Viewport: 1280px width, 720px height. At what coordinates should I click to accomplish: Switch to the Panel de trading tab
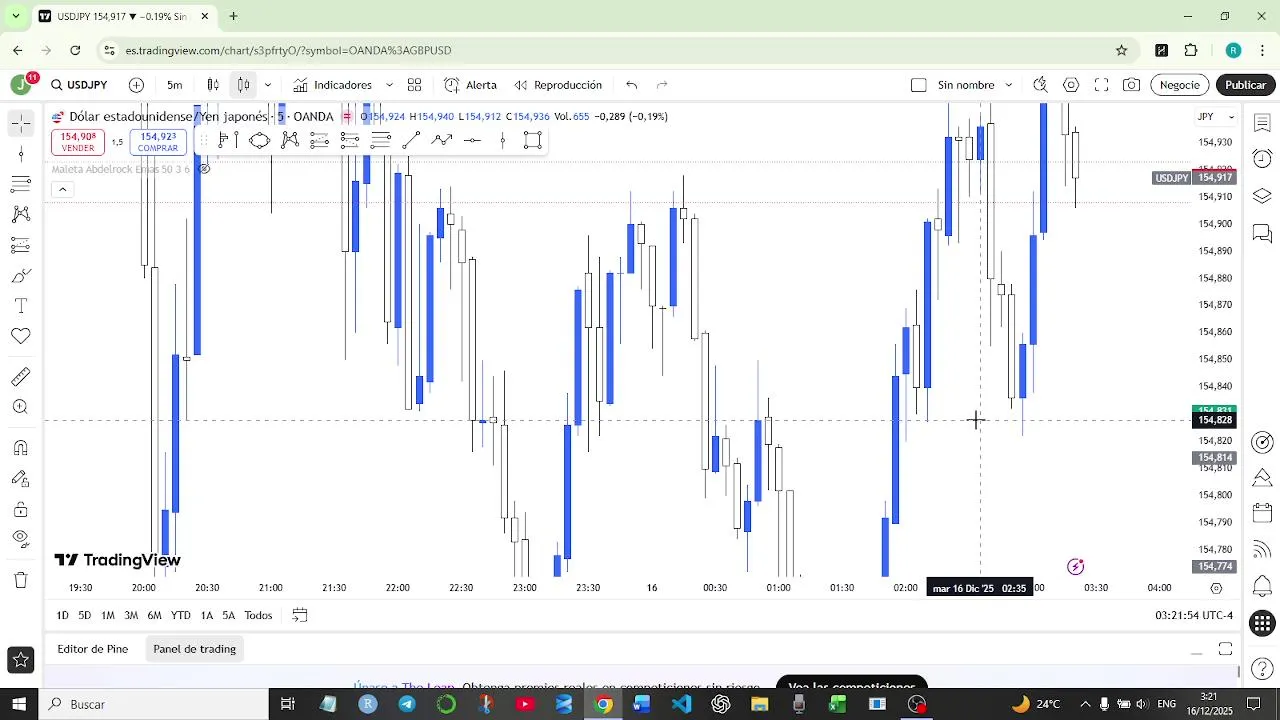194,649
